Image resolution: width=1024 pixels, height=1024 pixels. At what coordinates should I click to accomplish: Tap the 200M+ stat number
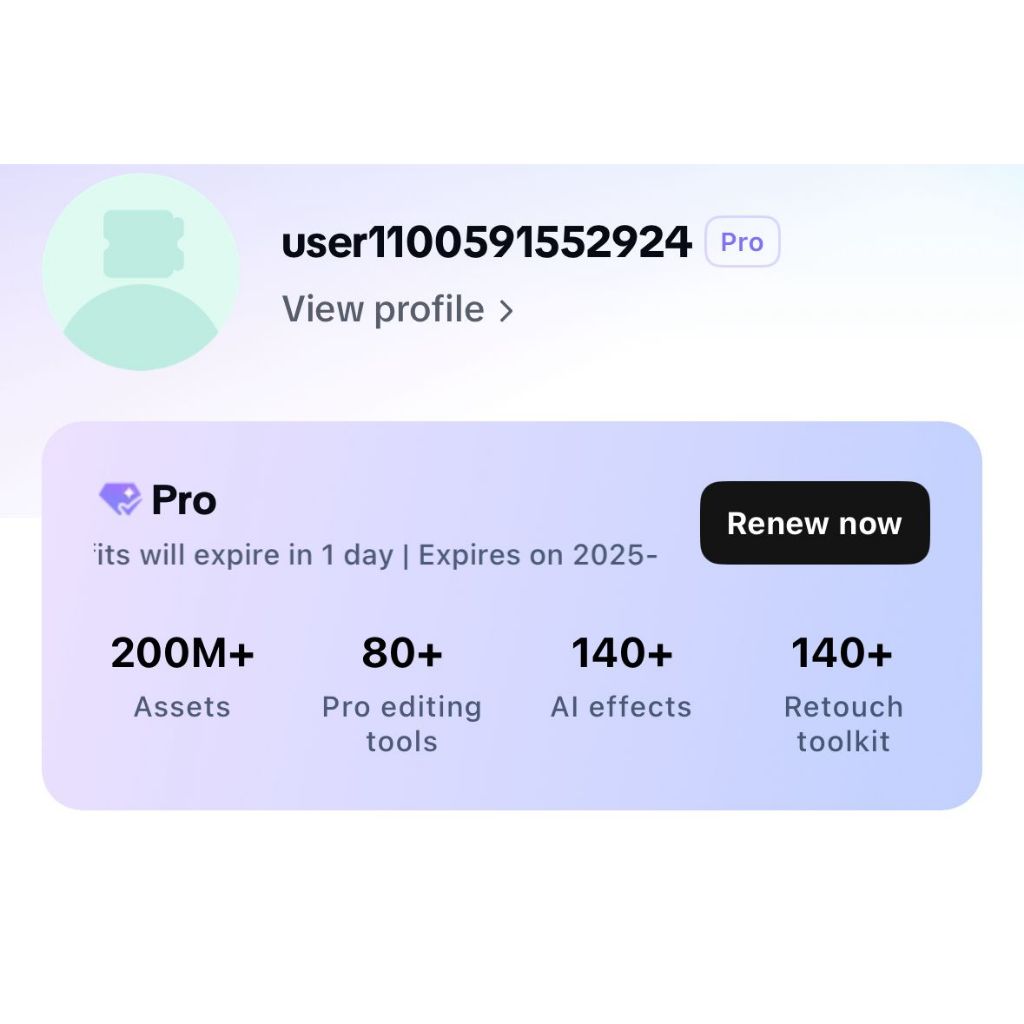pyautogui.click(x=182, y=653)
